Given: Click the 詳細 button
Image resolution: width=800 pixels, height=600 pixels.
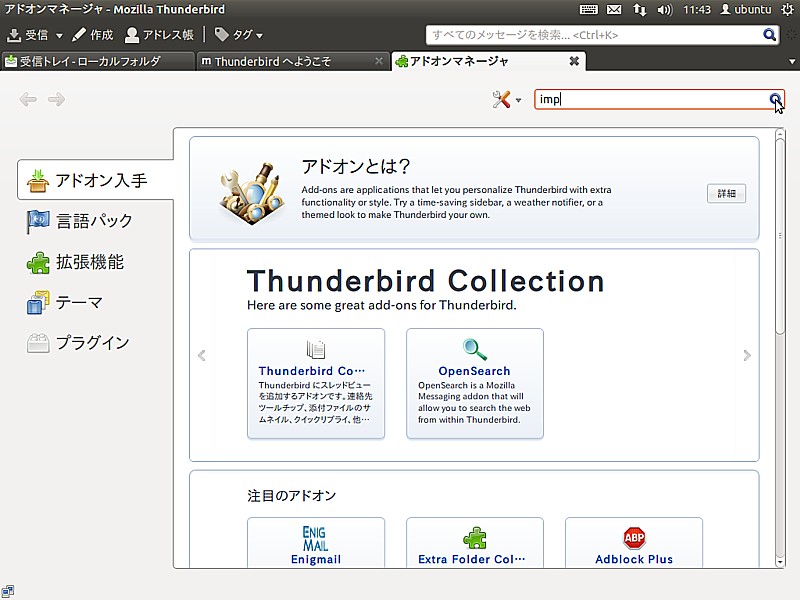Looking at the screenshot, I should pos(726,193).
